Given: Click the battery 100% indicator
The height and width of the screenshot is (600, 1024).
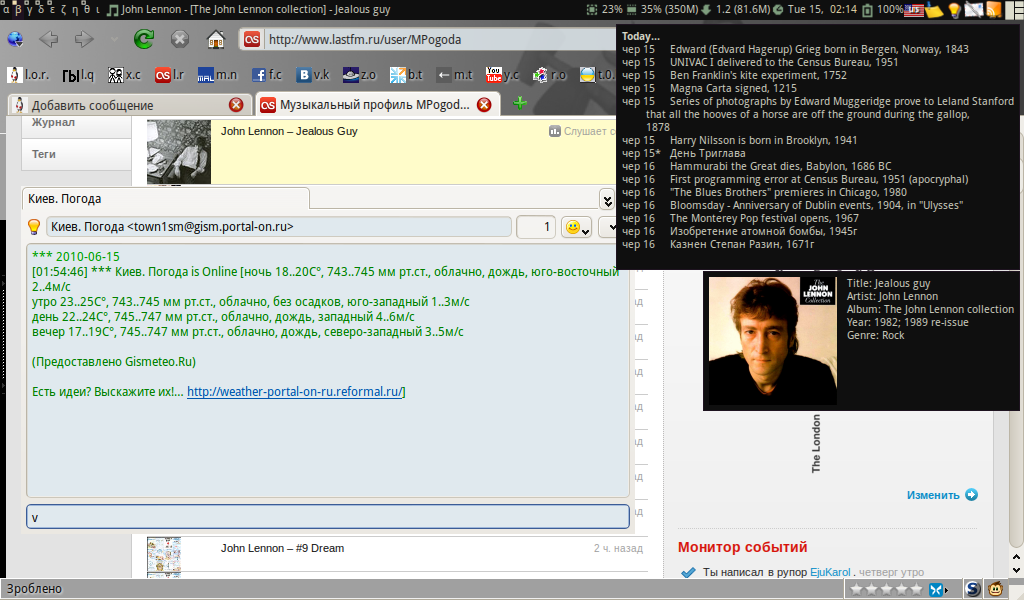Looking at the screenshot, I should coord(884,10).
